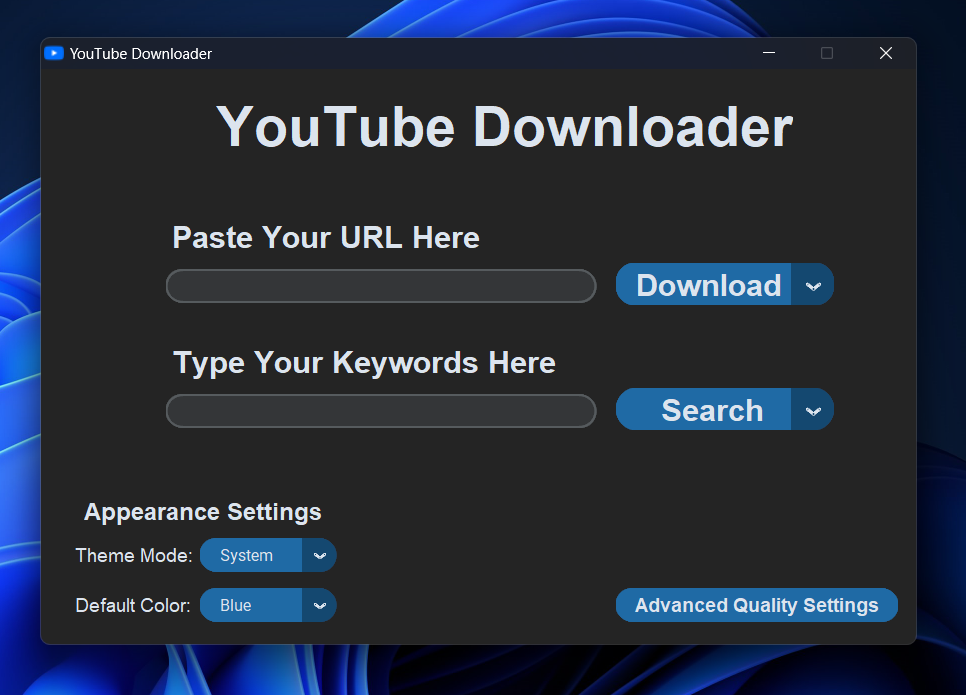Open Advanced Quality Settings
Image resolution: width=966 pixels, height=695 pixels.
[757, 605]
